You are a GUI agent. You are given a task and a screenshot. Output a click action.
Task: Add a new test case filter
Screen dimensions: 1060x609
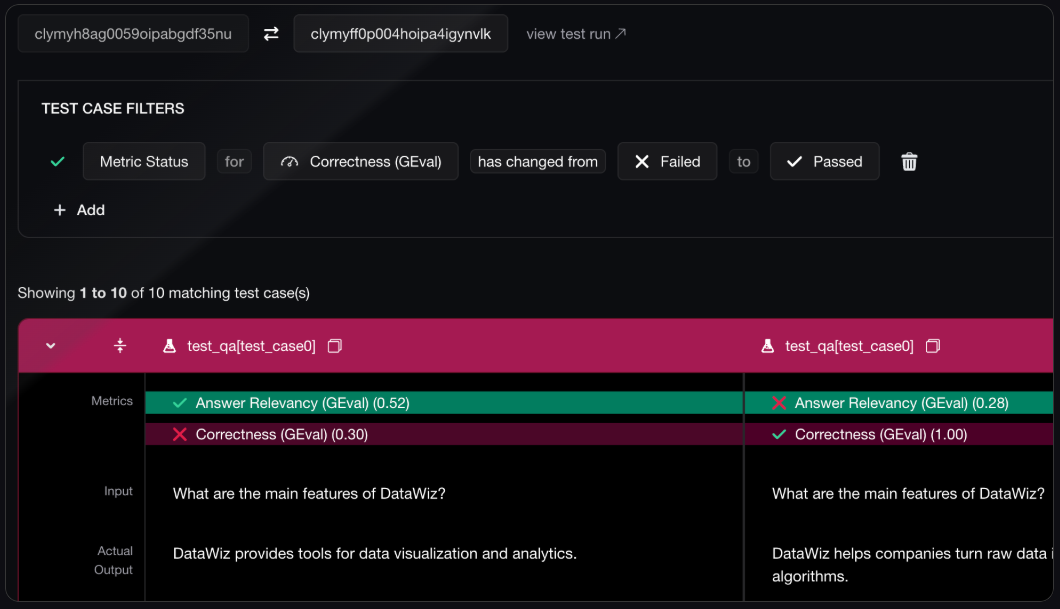(79, 210)
